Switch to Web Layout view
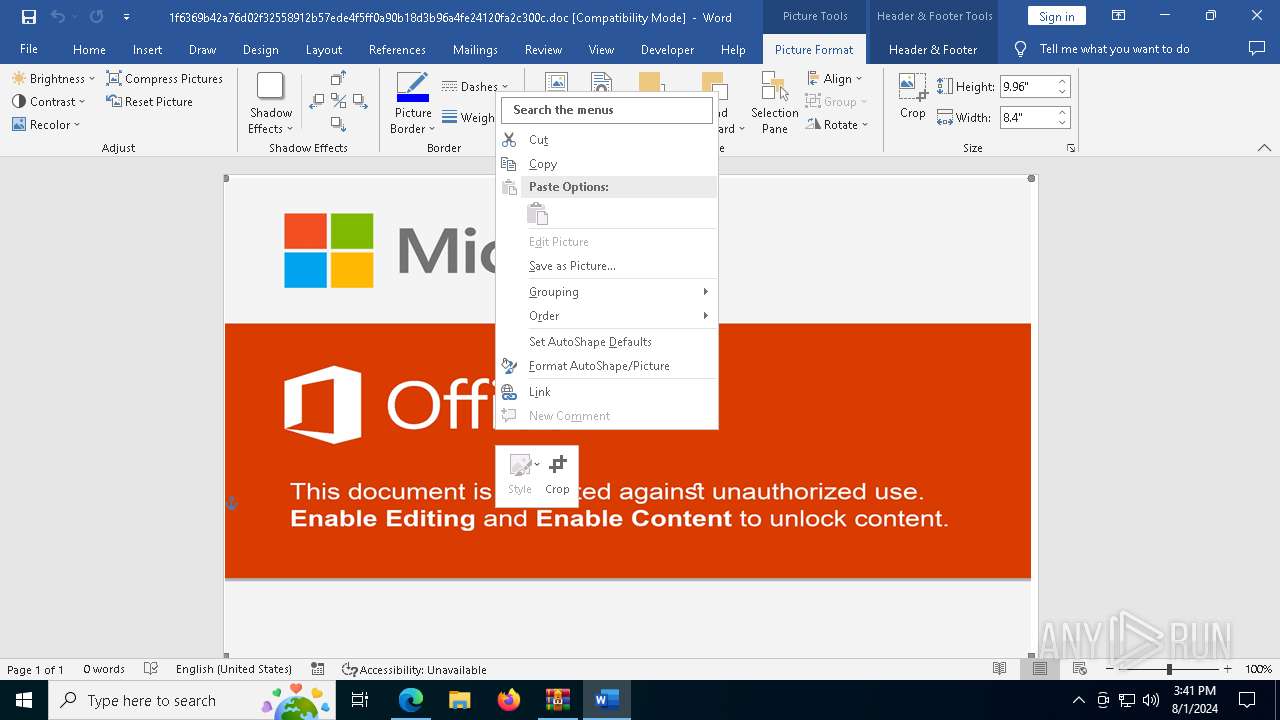 [1080, 669]
